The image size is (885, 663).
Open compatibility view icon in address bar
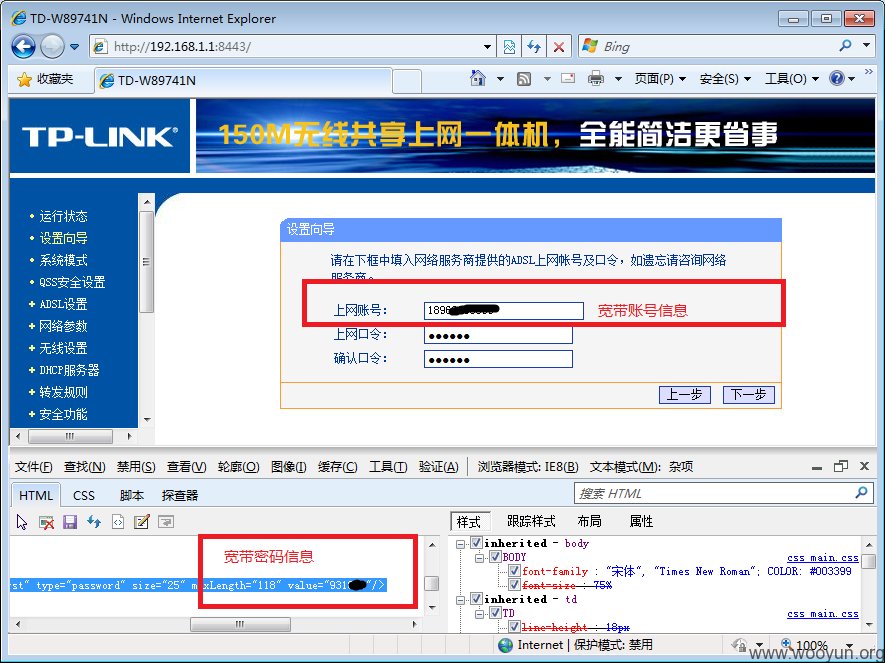tap(509, 47)
